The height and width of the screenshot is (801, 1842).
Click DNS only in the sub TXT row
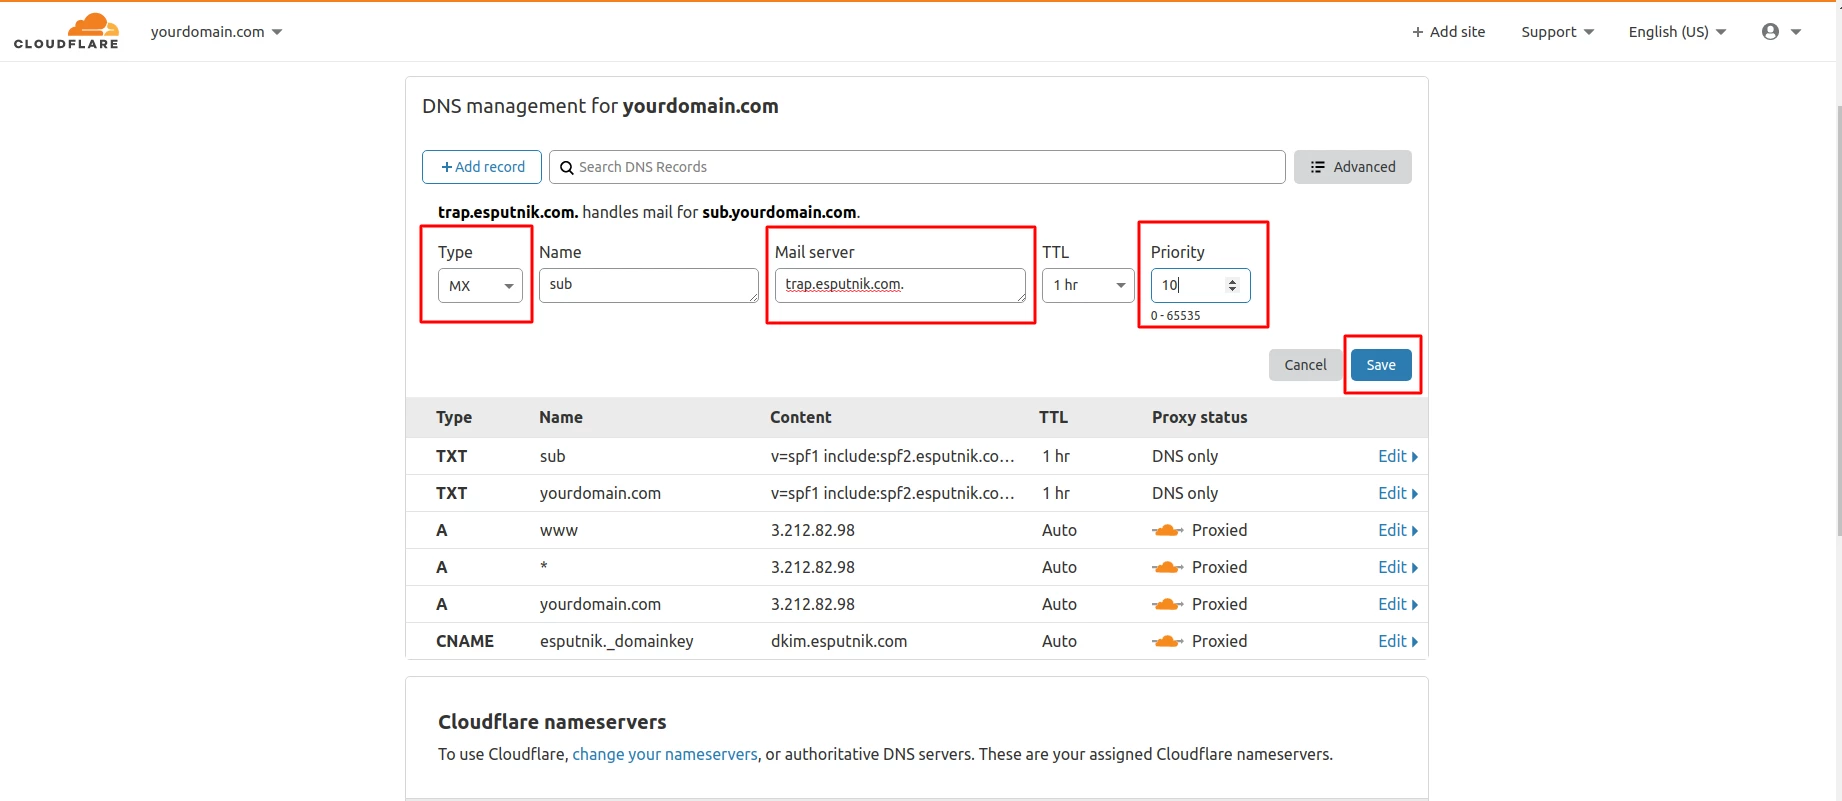pyautogui.click(x=1185, y=456)
